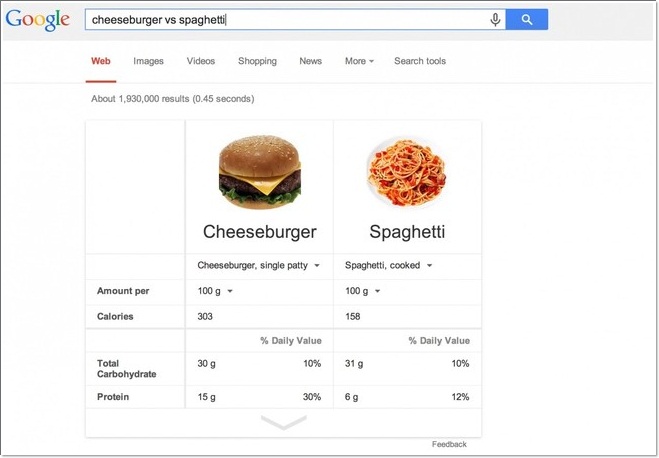Open Search tools options

click(x=420, y=61)
